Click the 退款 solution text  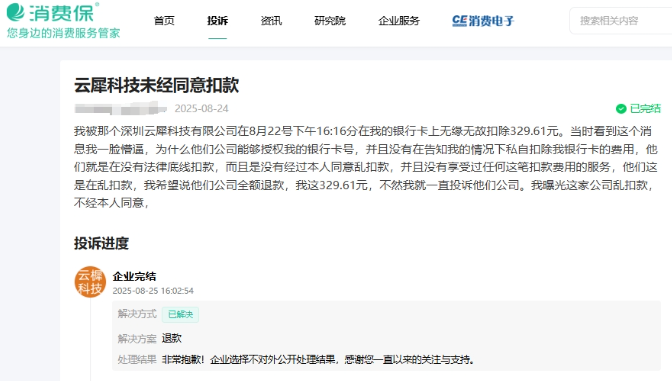pos(172,338)
